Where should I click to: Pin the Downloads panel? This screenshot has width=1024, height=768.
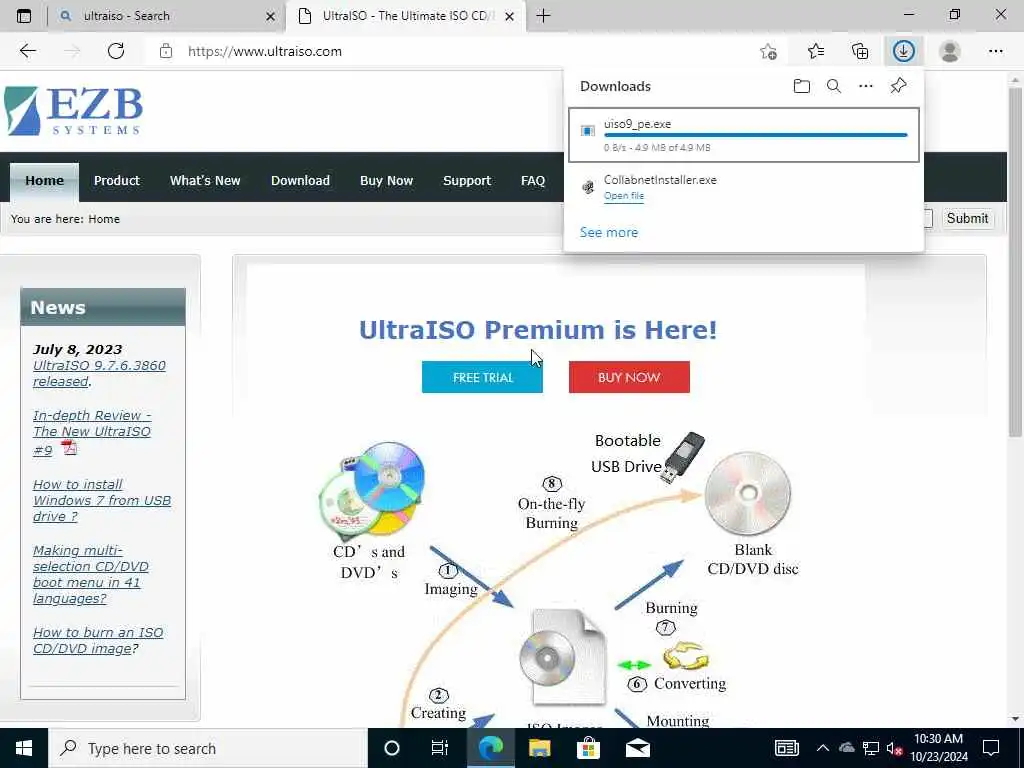click(x=899, y=86)
